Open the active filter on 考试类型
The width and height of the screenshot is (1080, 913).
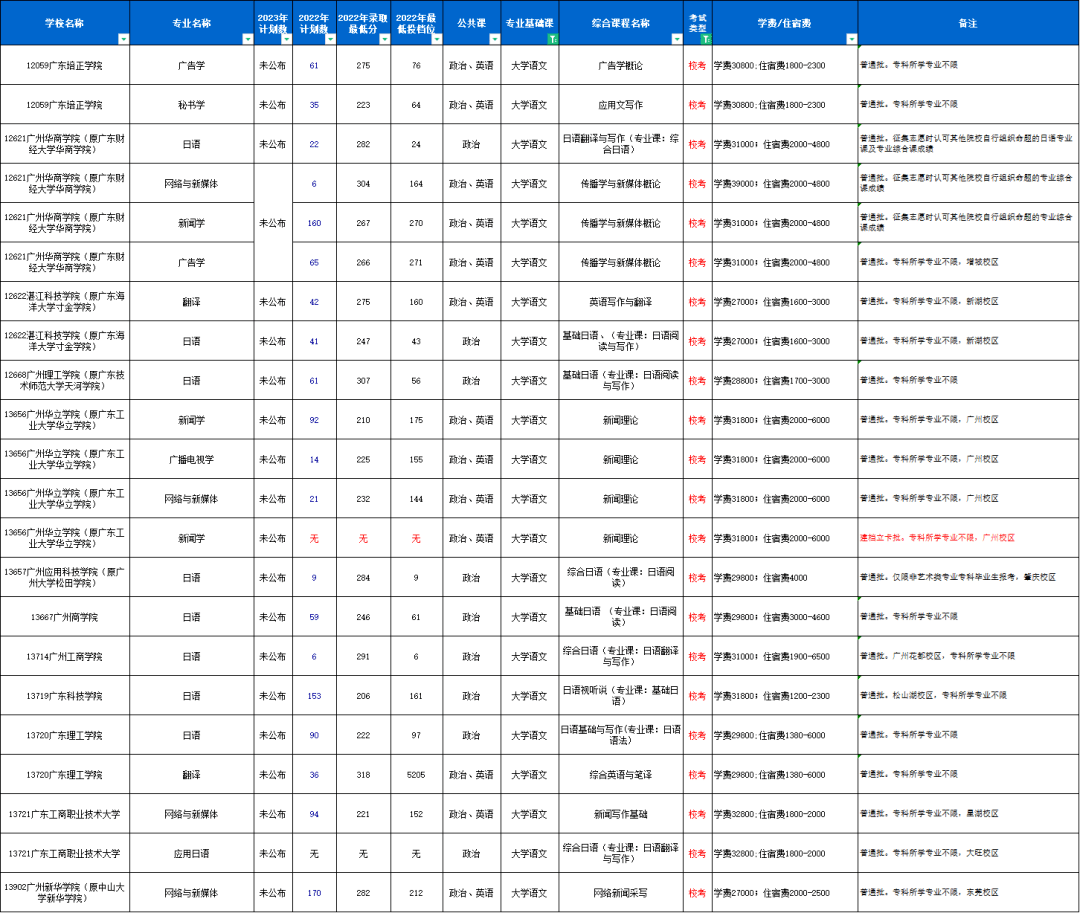pos(706,39)
